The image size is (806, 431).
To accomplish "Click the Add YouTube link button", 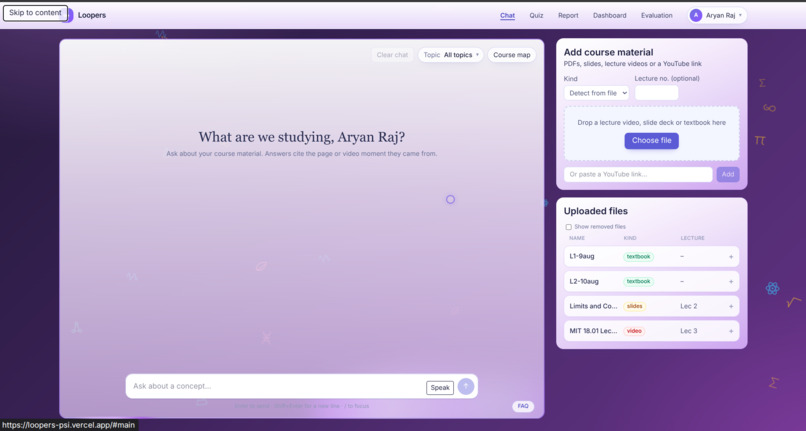I will (728, 174).
